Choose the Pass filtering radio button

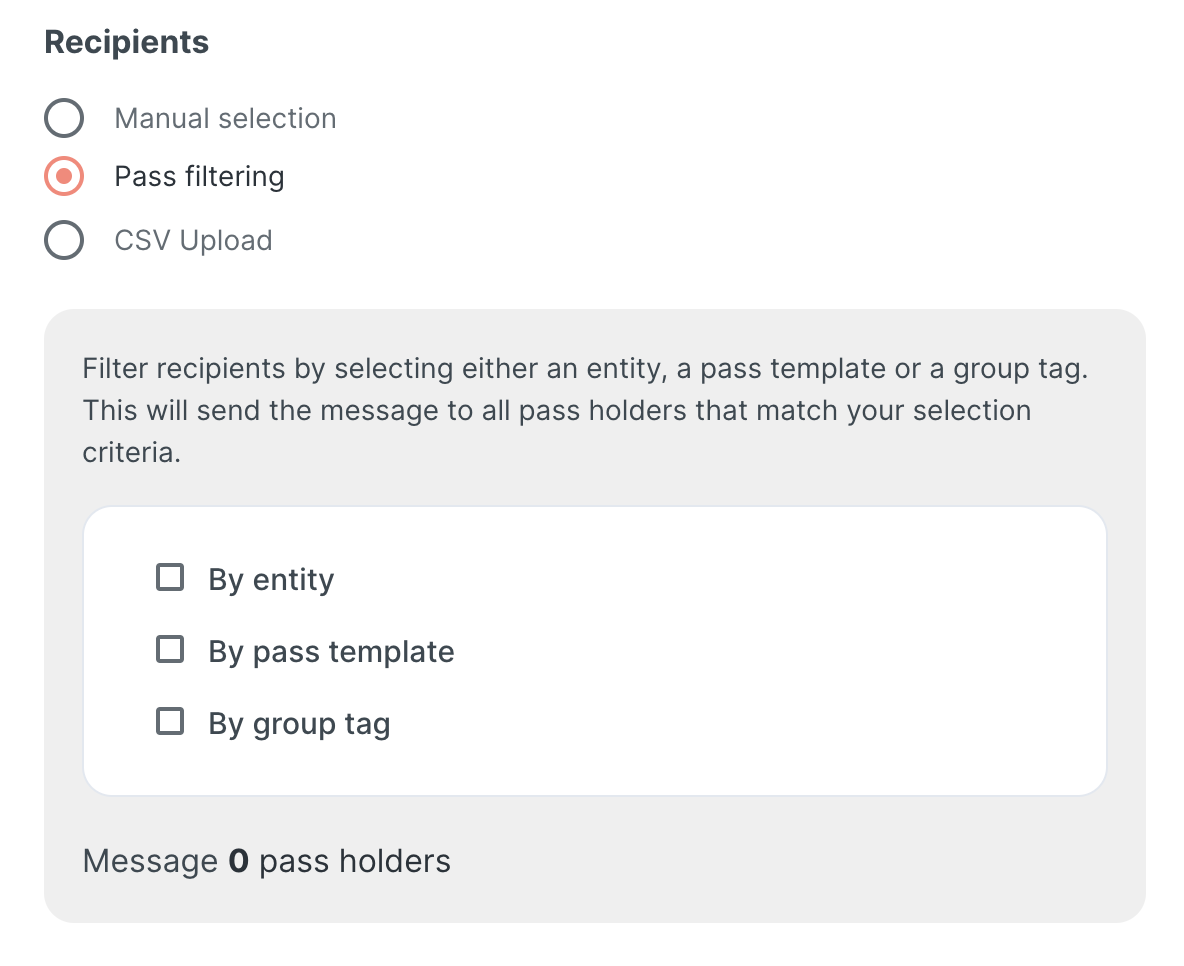63,177
